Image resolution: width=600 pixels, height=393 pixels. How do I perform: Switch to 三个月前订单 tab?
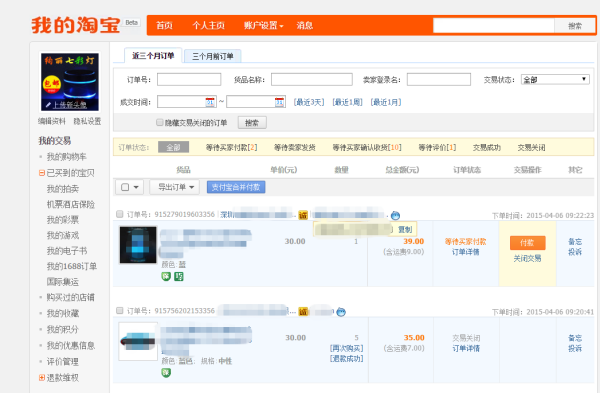213,56
